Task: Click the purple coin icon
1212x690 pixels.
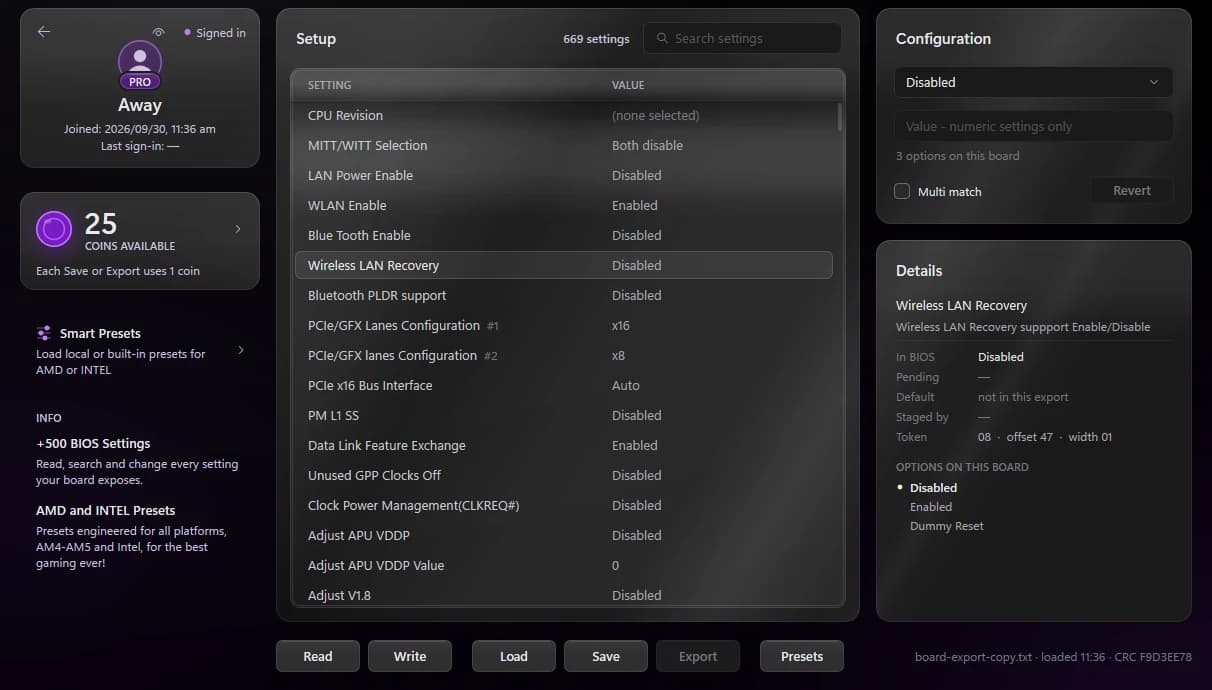Action: tap(54, 229)
